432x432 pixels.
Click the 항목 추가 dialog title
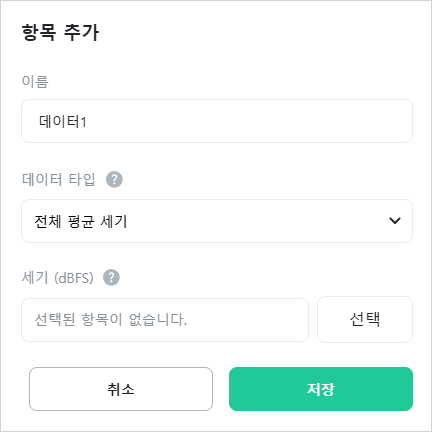(x=60, y=33)
